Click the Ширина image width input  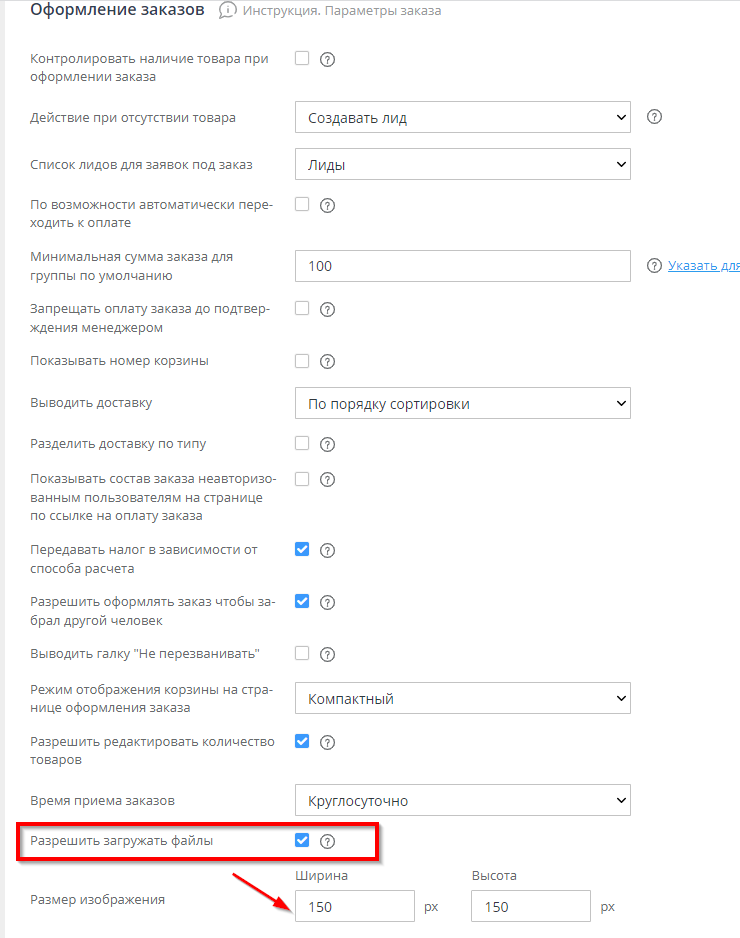[355, 906]
